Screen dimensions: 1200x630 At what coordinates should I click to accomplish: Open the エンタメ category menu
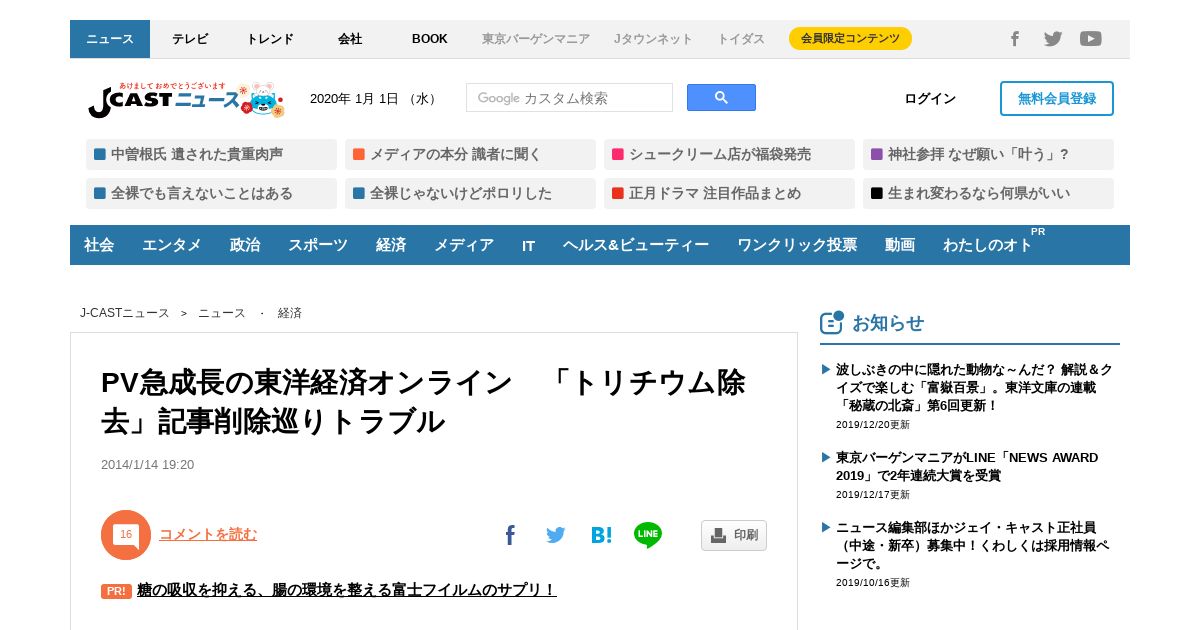(x=172, y=245)
